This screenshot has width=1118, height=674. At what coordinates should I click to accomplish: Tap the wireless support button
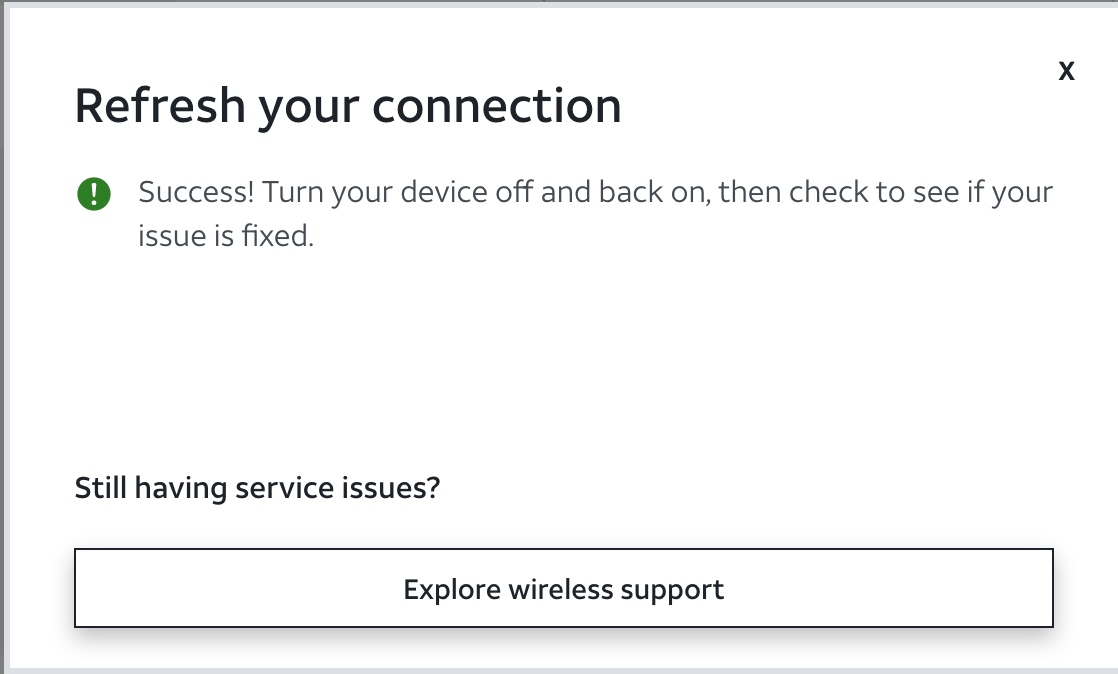tap(563, 588)
